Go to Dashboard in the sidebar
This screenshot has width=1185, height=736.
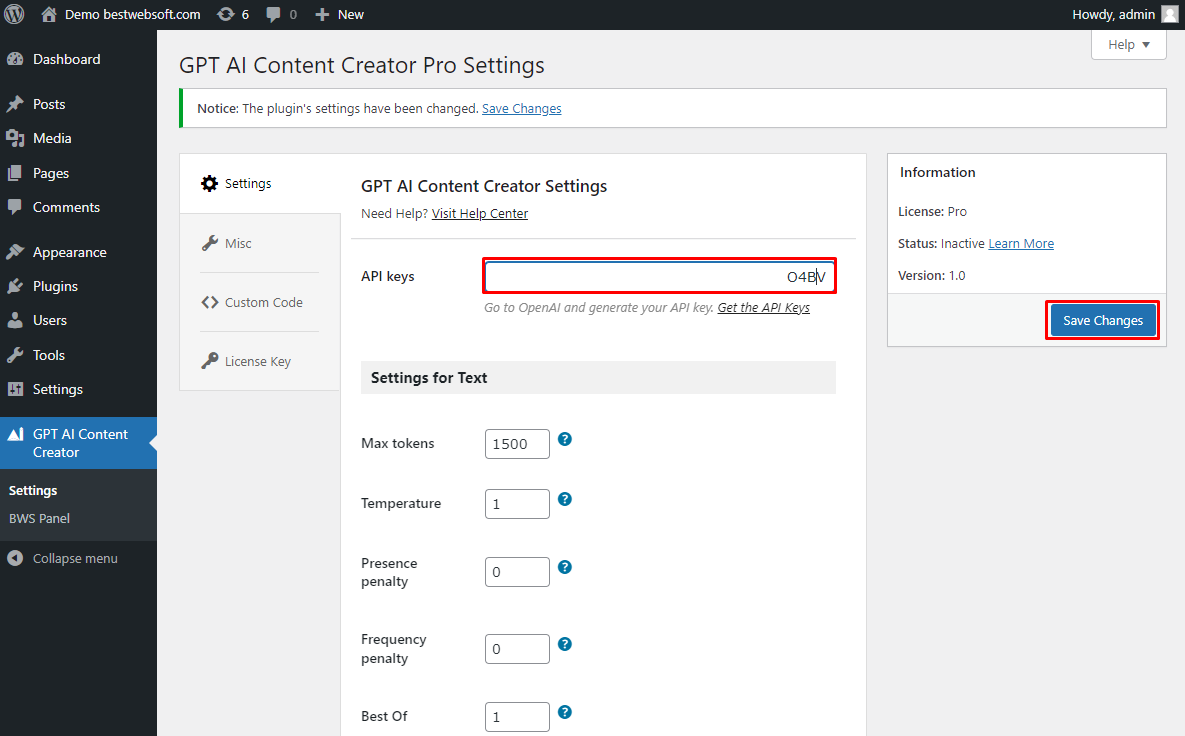(67, 59)
